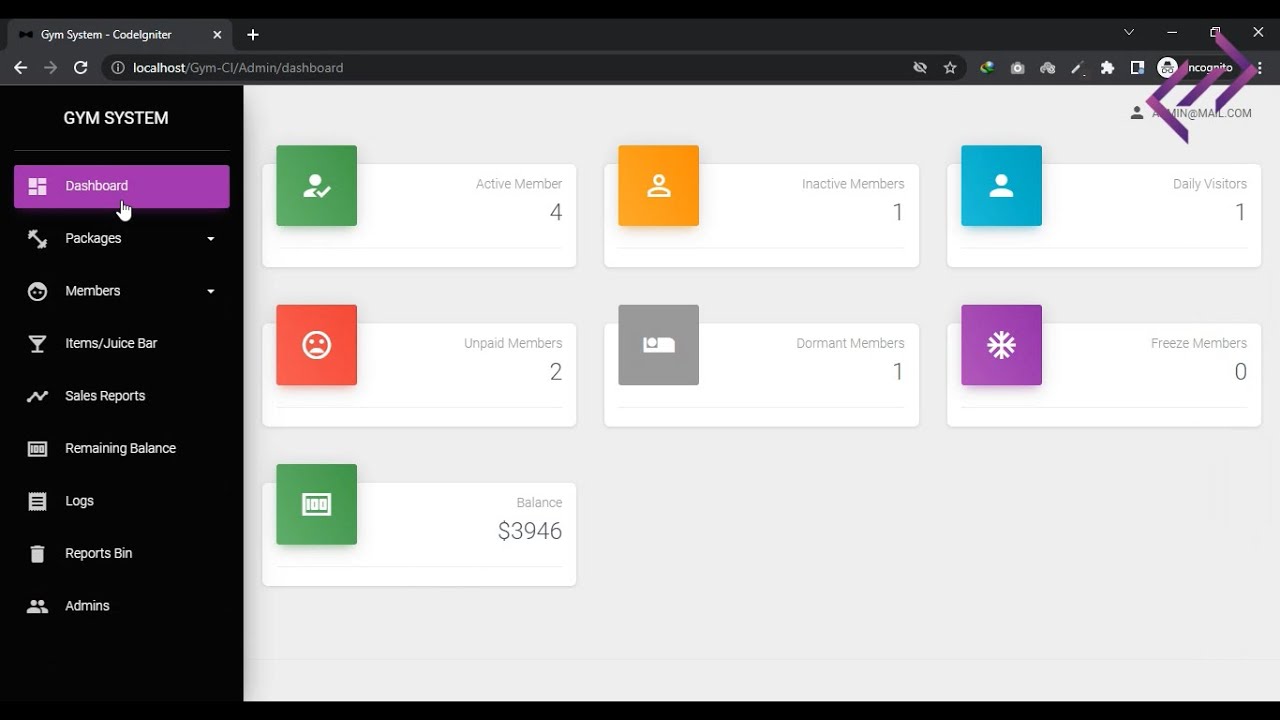1280x720 pixels.
Task: Click the Admins people icon
Action: (x=37, y=606)
